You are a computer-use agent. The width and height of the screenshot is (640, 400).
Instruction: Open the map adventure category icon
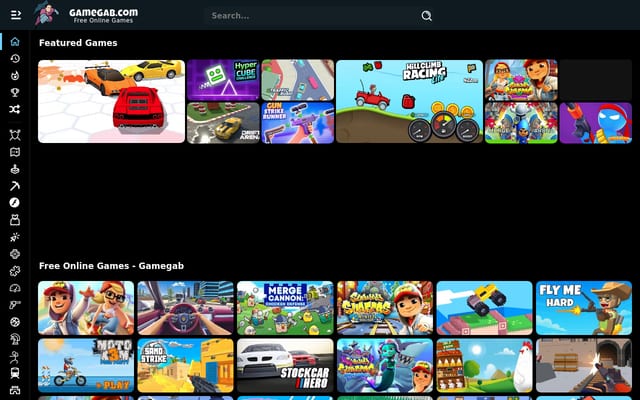[x=15, y=152]
